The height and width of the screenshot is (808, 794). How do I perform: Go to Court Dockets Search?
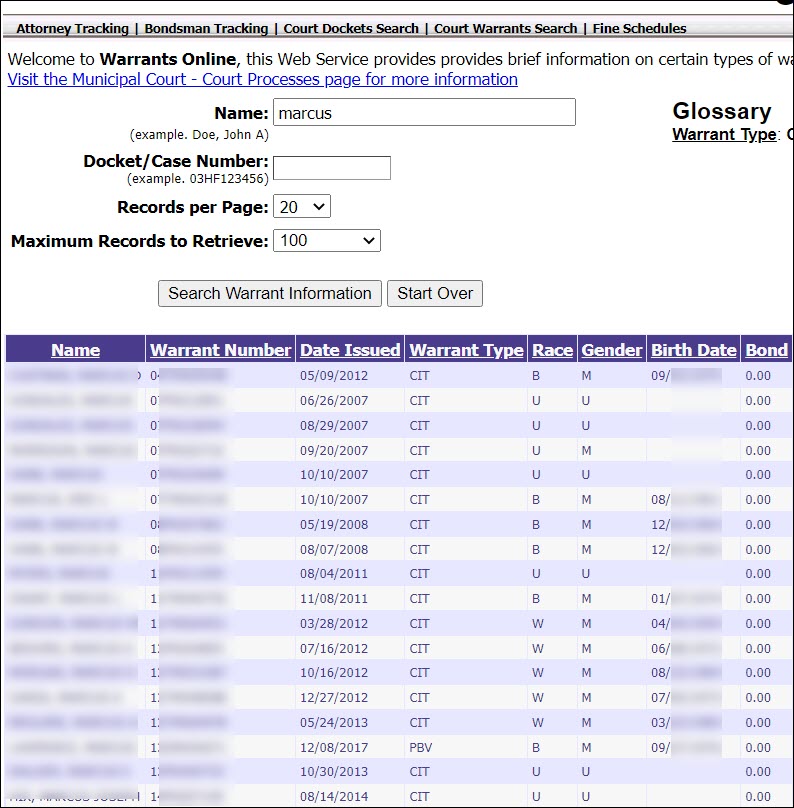[x=351, y=28]
